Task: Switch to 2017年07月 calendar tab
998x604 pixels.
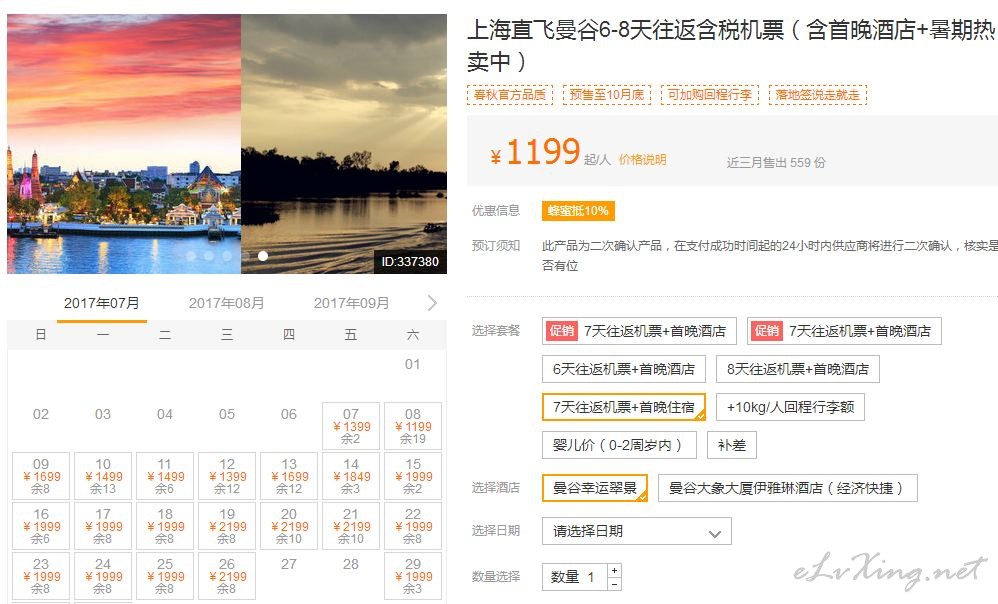Action: pos(102,303)
